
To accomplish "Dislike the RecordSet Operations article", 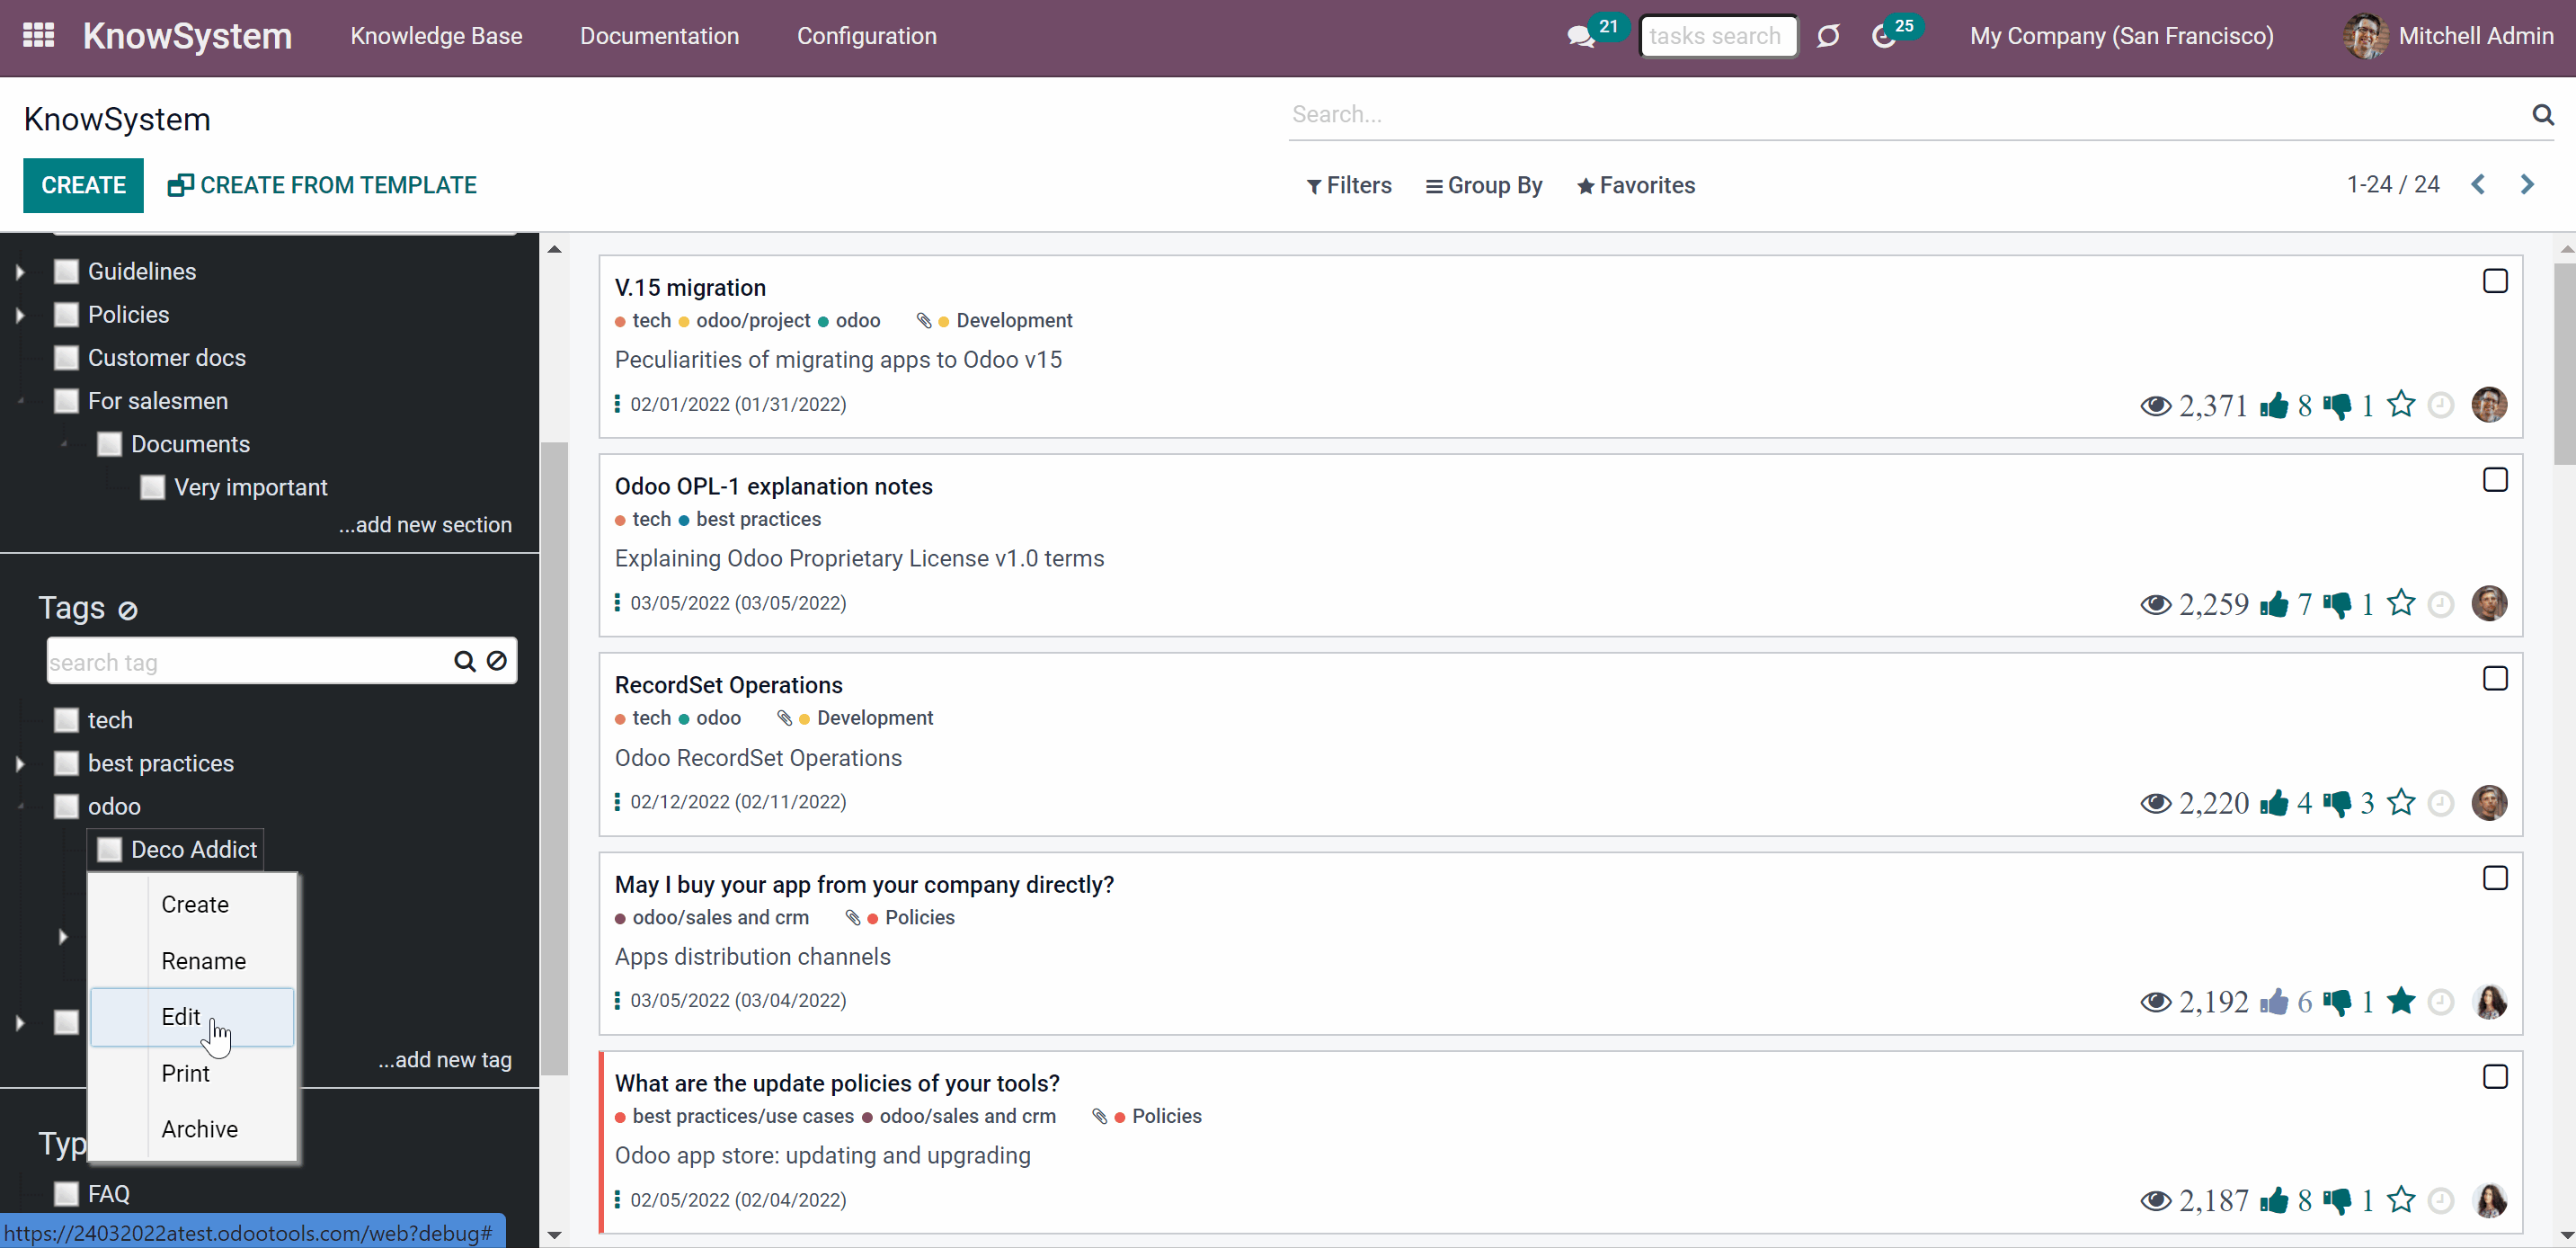I will point(2337,803).
